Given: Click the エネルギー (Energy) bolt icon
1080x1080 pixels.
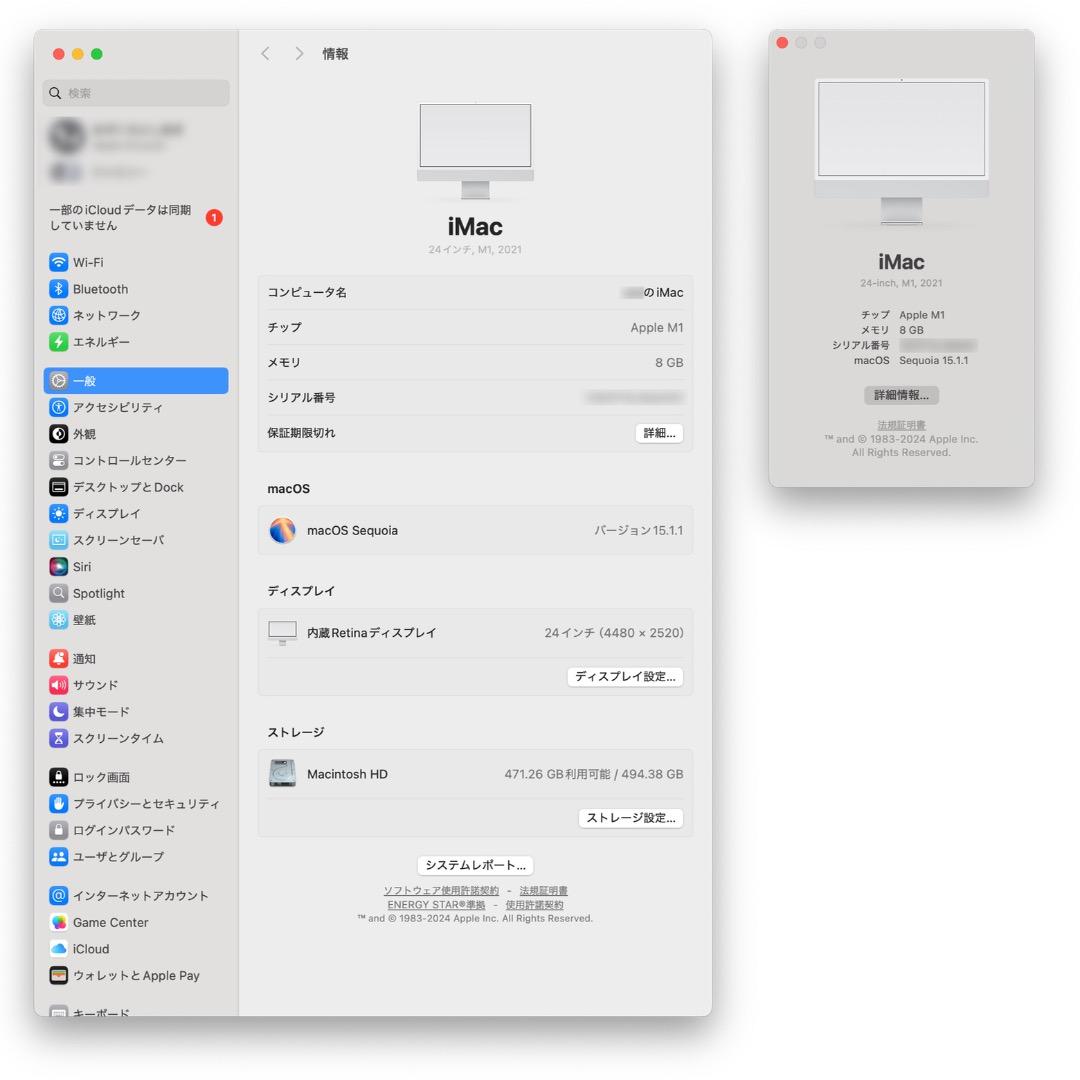Looking at the screenshot, I should (x=57, y=341).
